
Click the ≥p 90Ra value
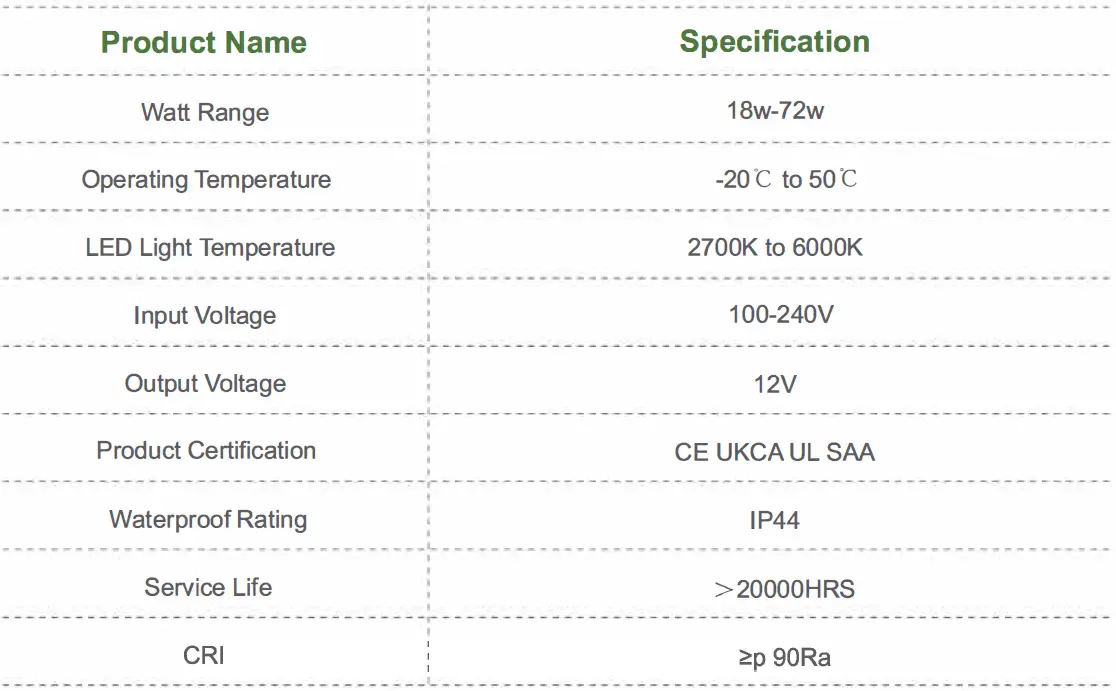784,657
